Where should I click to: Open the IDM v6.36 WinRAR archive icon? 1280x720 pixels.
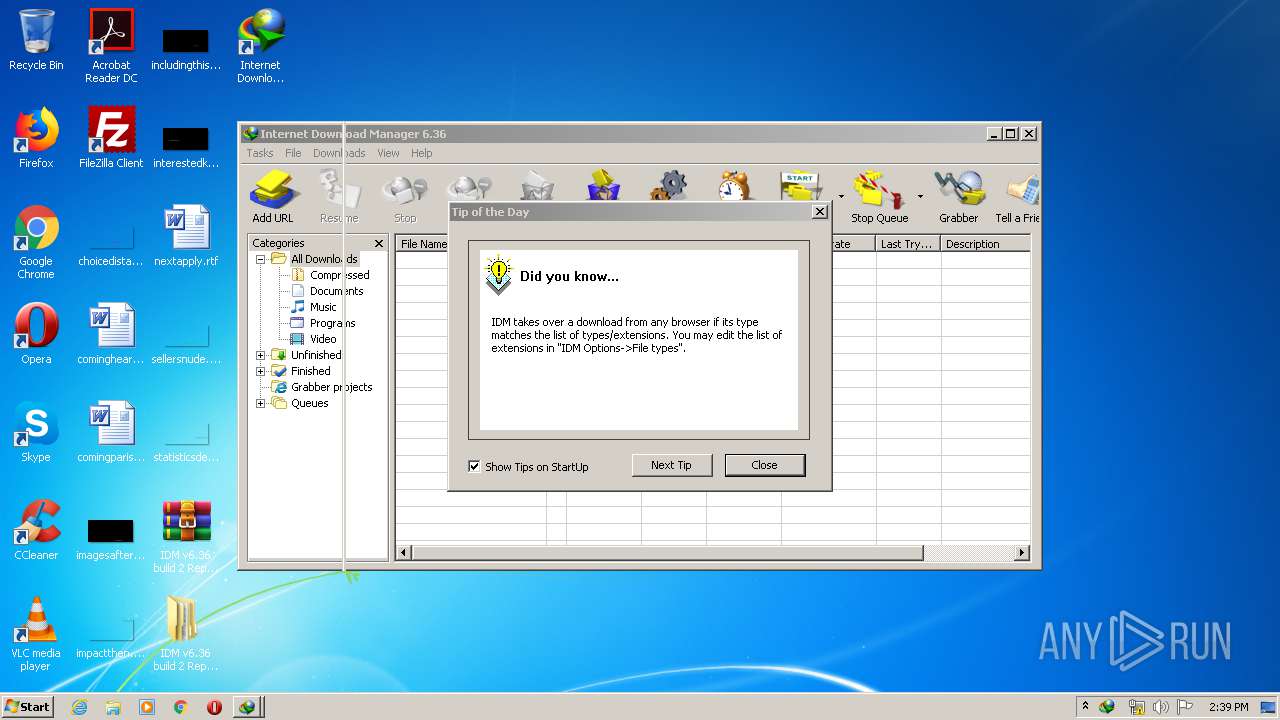(186, 536)
